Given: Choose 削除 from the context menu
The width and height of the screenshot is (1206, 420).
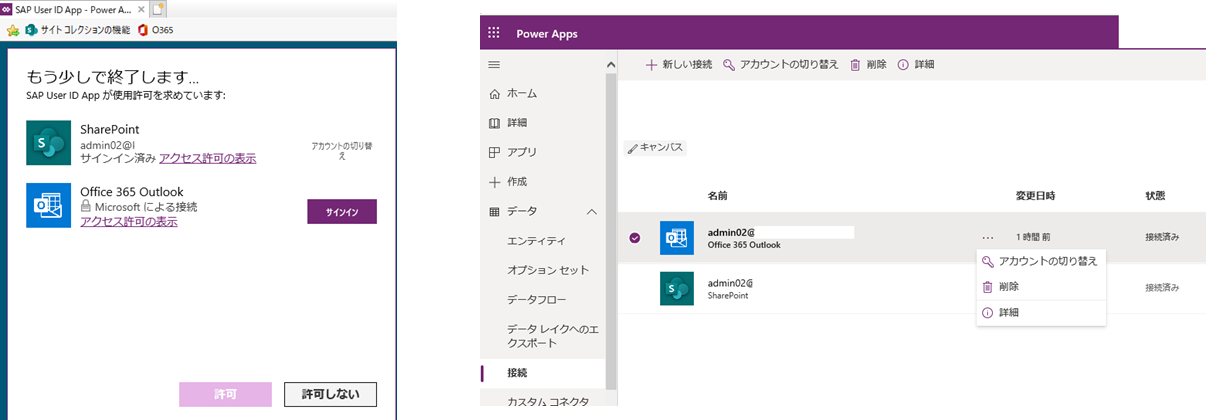Looking at the screenshot, I should pos(1040,286).
